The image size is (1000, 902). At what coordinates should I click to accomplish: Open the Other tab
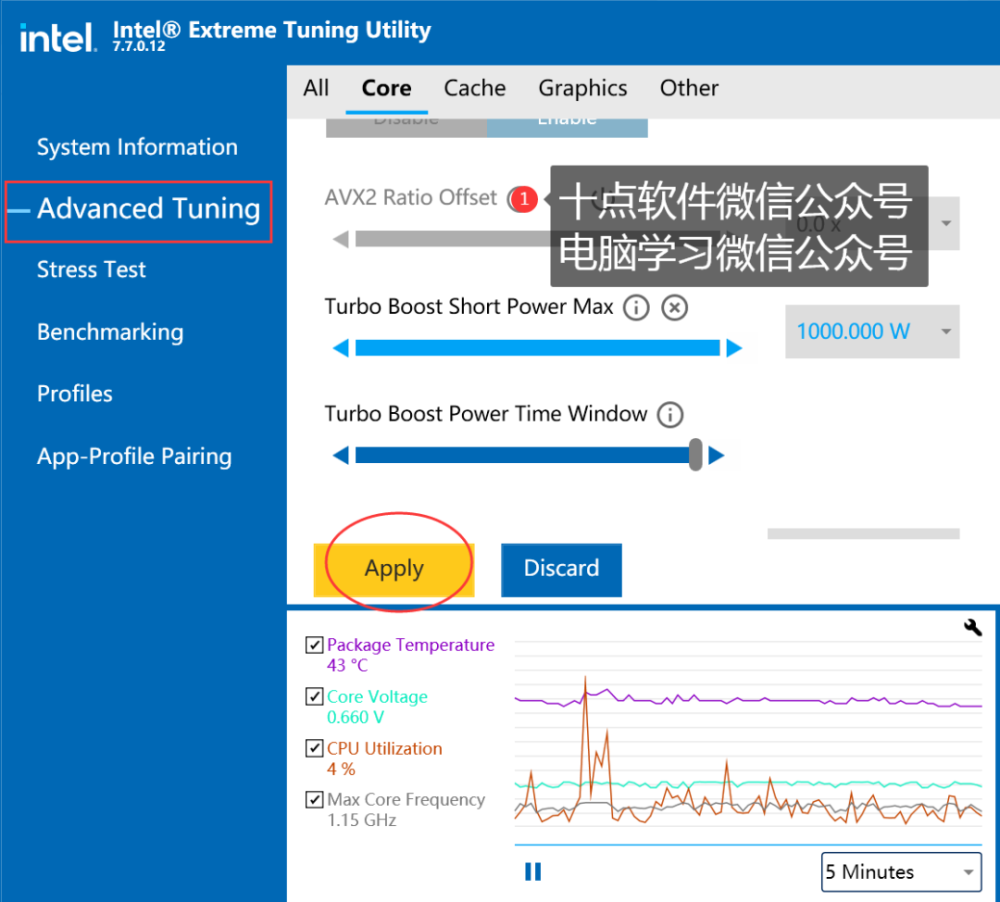tap(689, 88)
